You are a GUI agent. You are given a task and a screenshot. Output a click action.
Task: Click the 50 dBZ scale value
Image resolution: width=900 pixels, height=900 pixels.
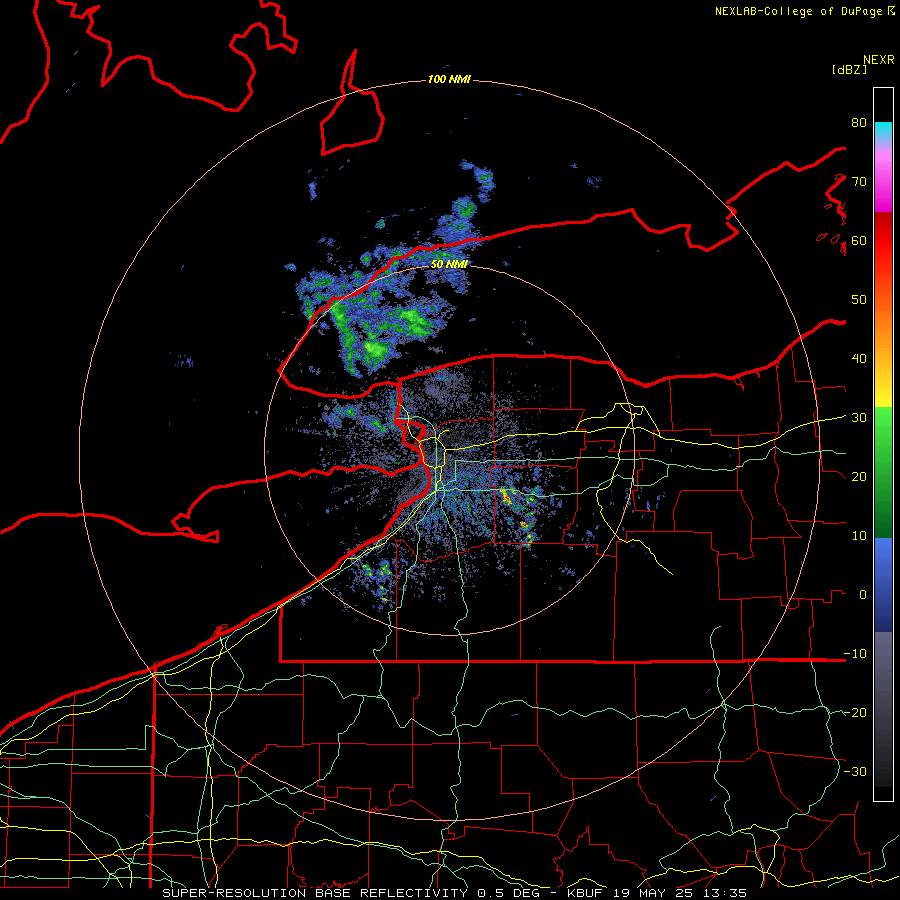(x=859, y=300)
